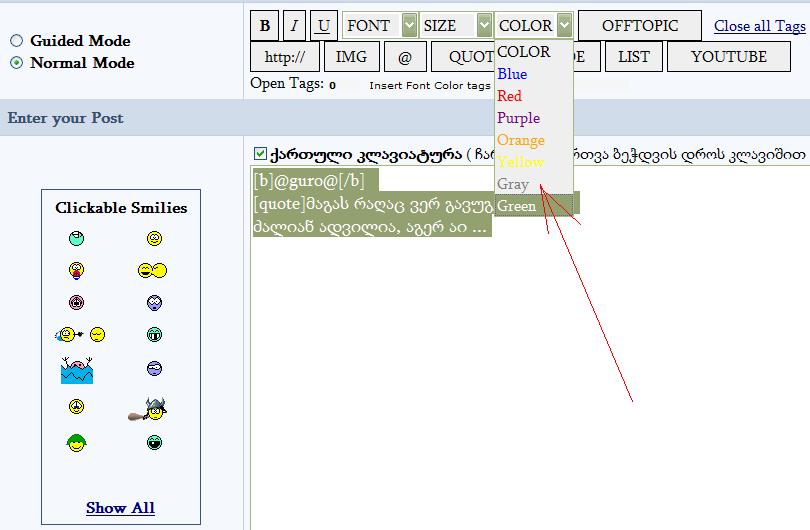Select Purple from the color list
The height and width of the screenshot is (530, 810).
[x=534, y=118]
